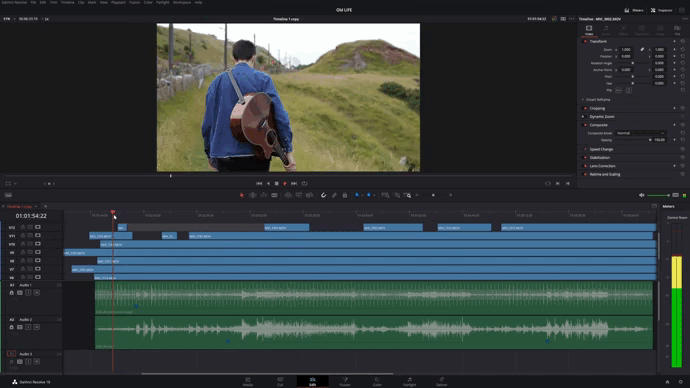Open the Composite Mode Normal dropdown
Screen dimensions: 690x388
click(x=640, y=133)
